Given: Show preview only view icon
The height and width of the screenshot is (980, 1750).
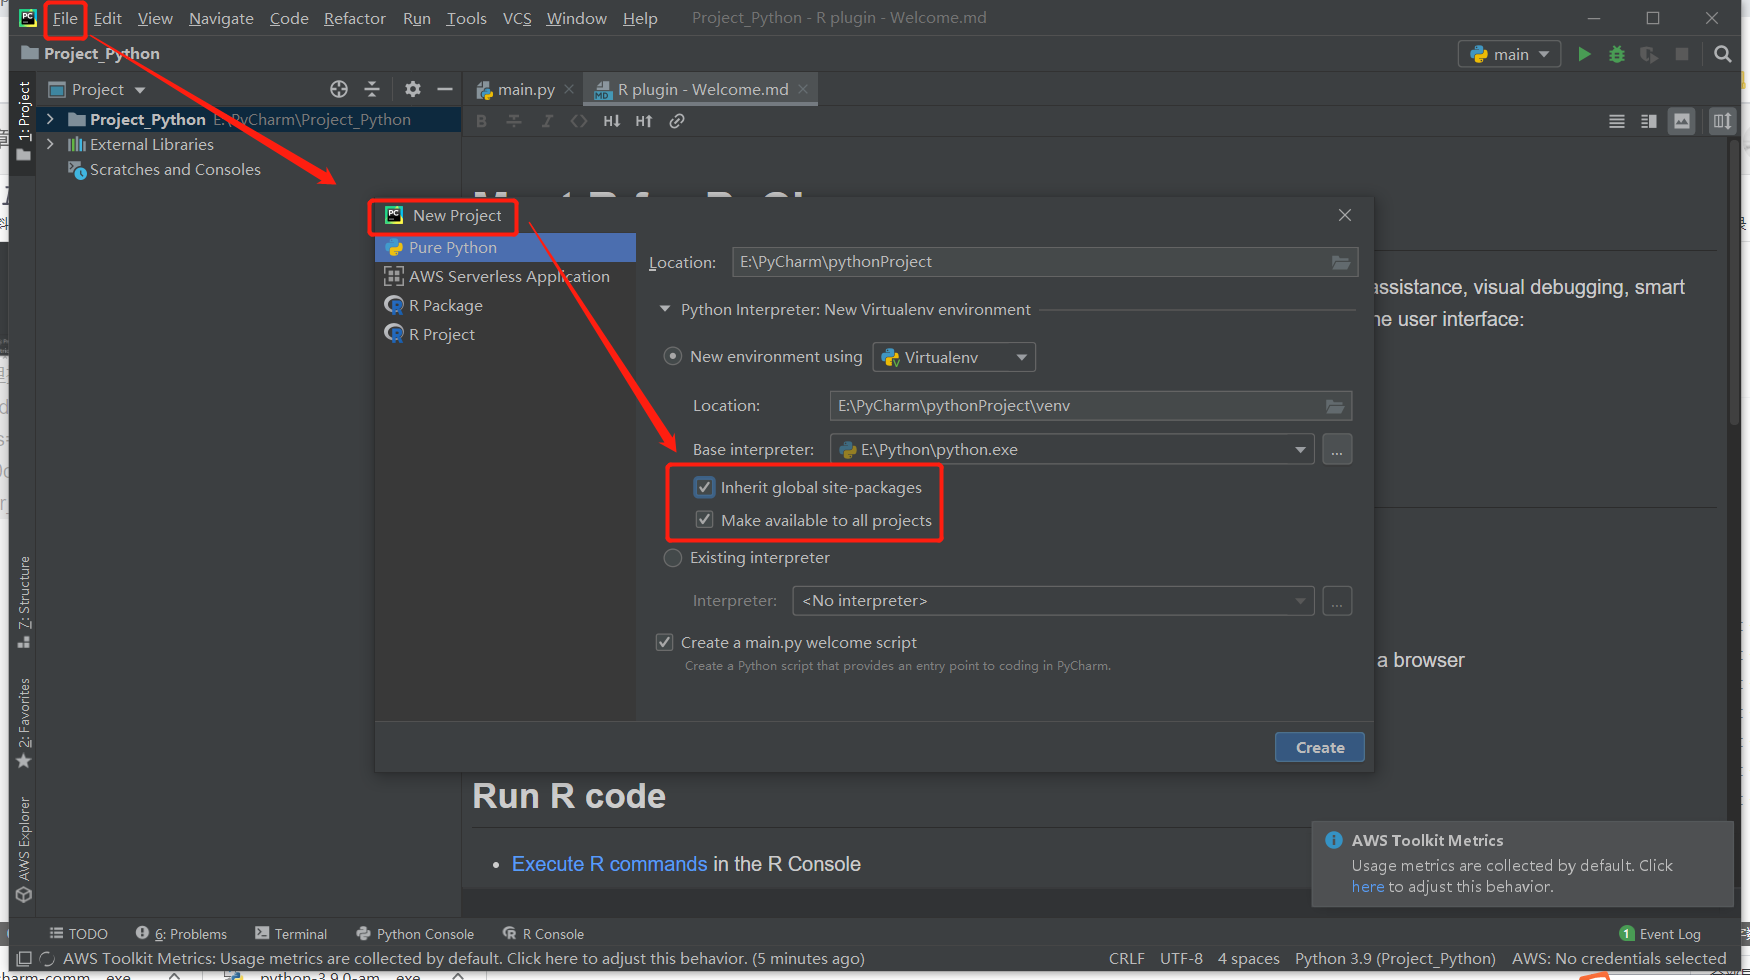Looking at the screenshot, I should [x=1682, y=121].
